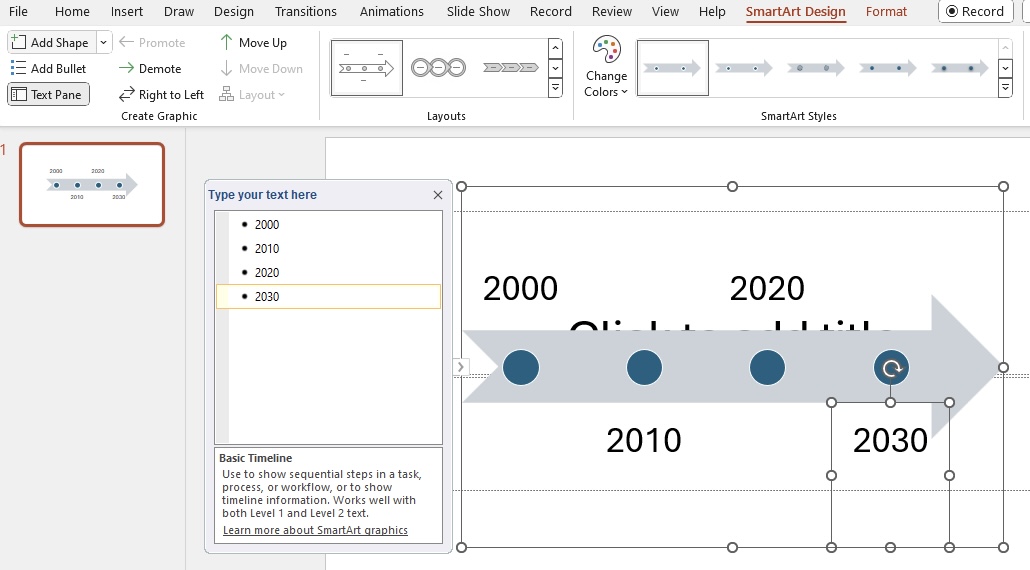The width and height of the screenshot is (1030, 570).
Task: Open the Record ribbon tab
Action: point(550,12)
